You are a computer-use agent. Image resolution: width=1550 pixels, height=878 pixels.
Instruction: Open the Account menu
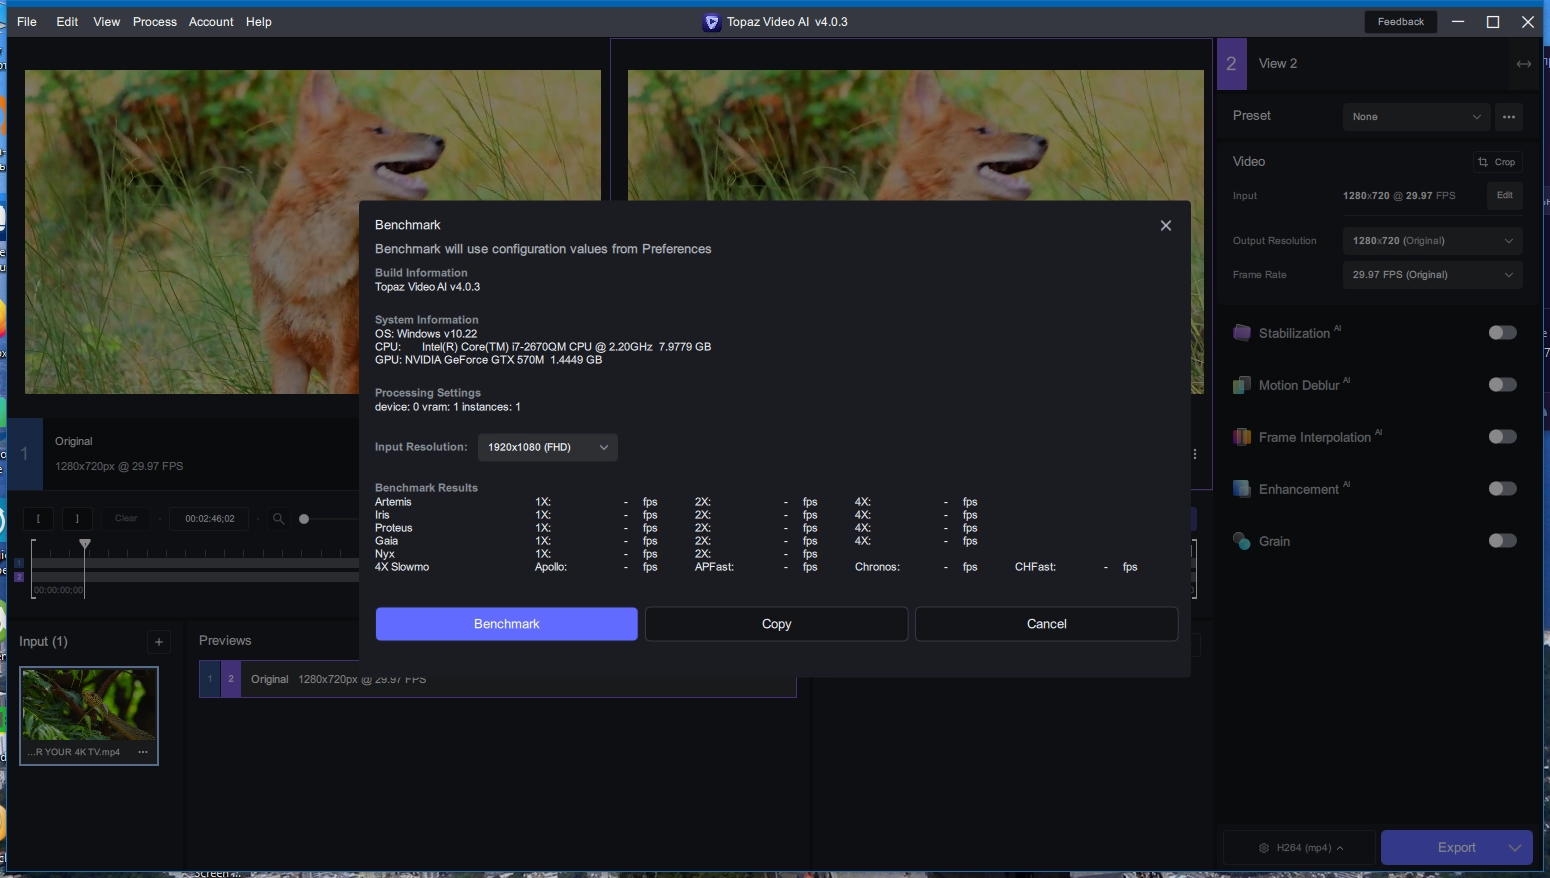pyautogui.click(x=211, y=22)
